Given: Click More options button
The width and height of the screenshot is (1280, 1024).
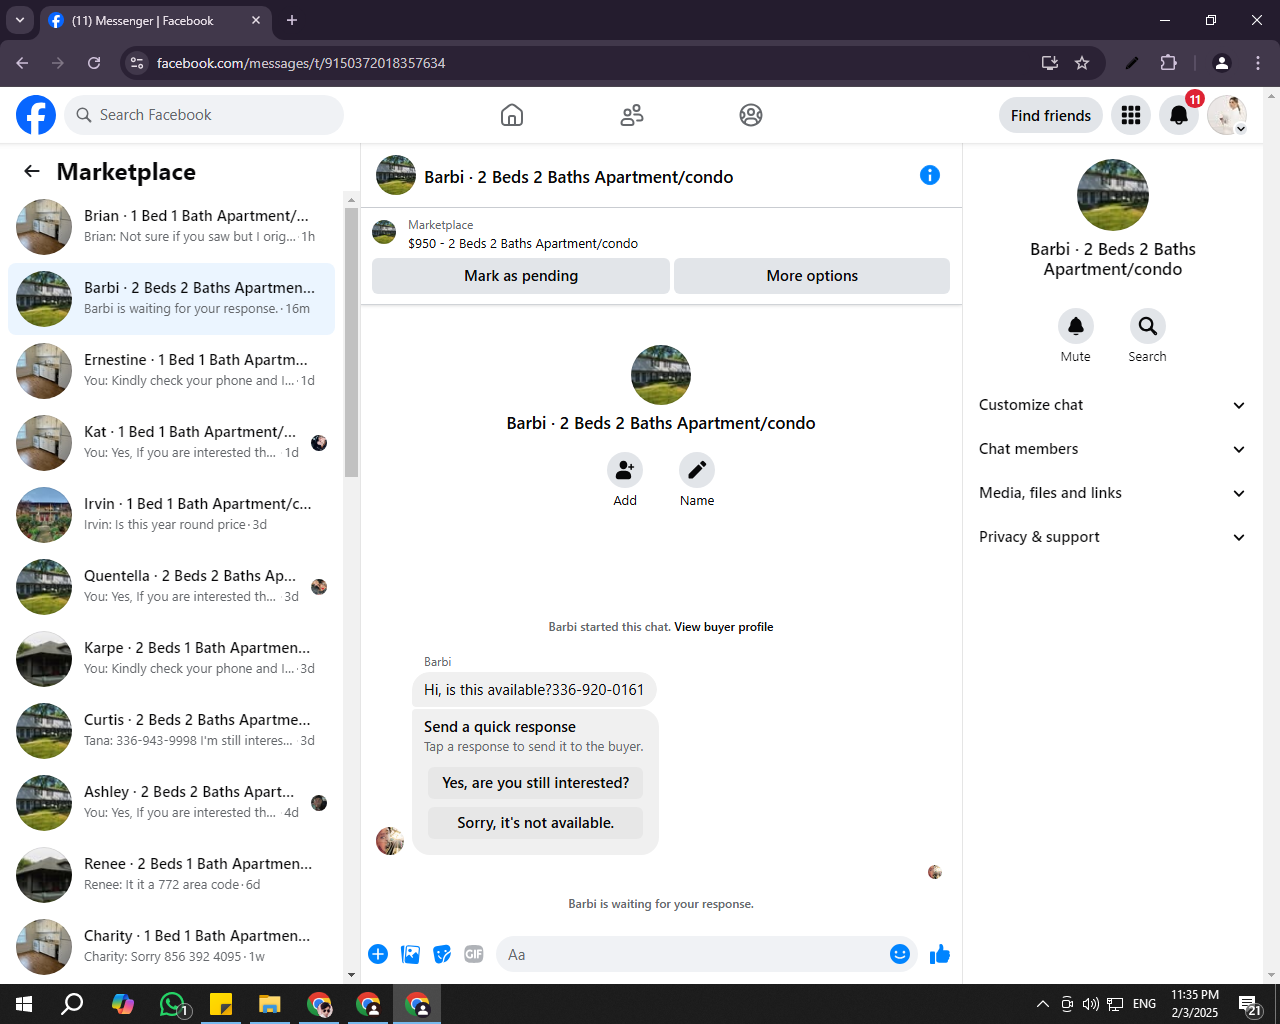Looking at the screenshot, I should click(812, 276).
